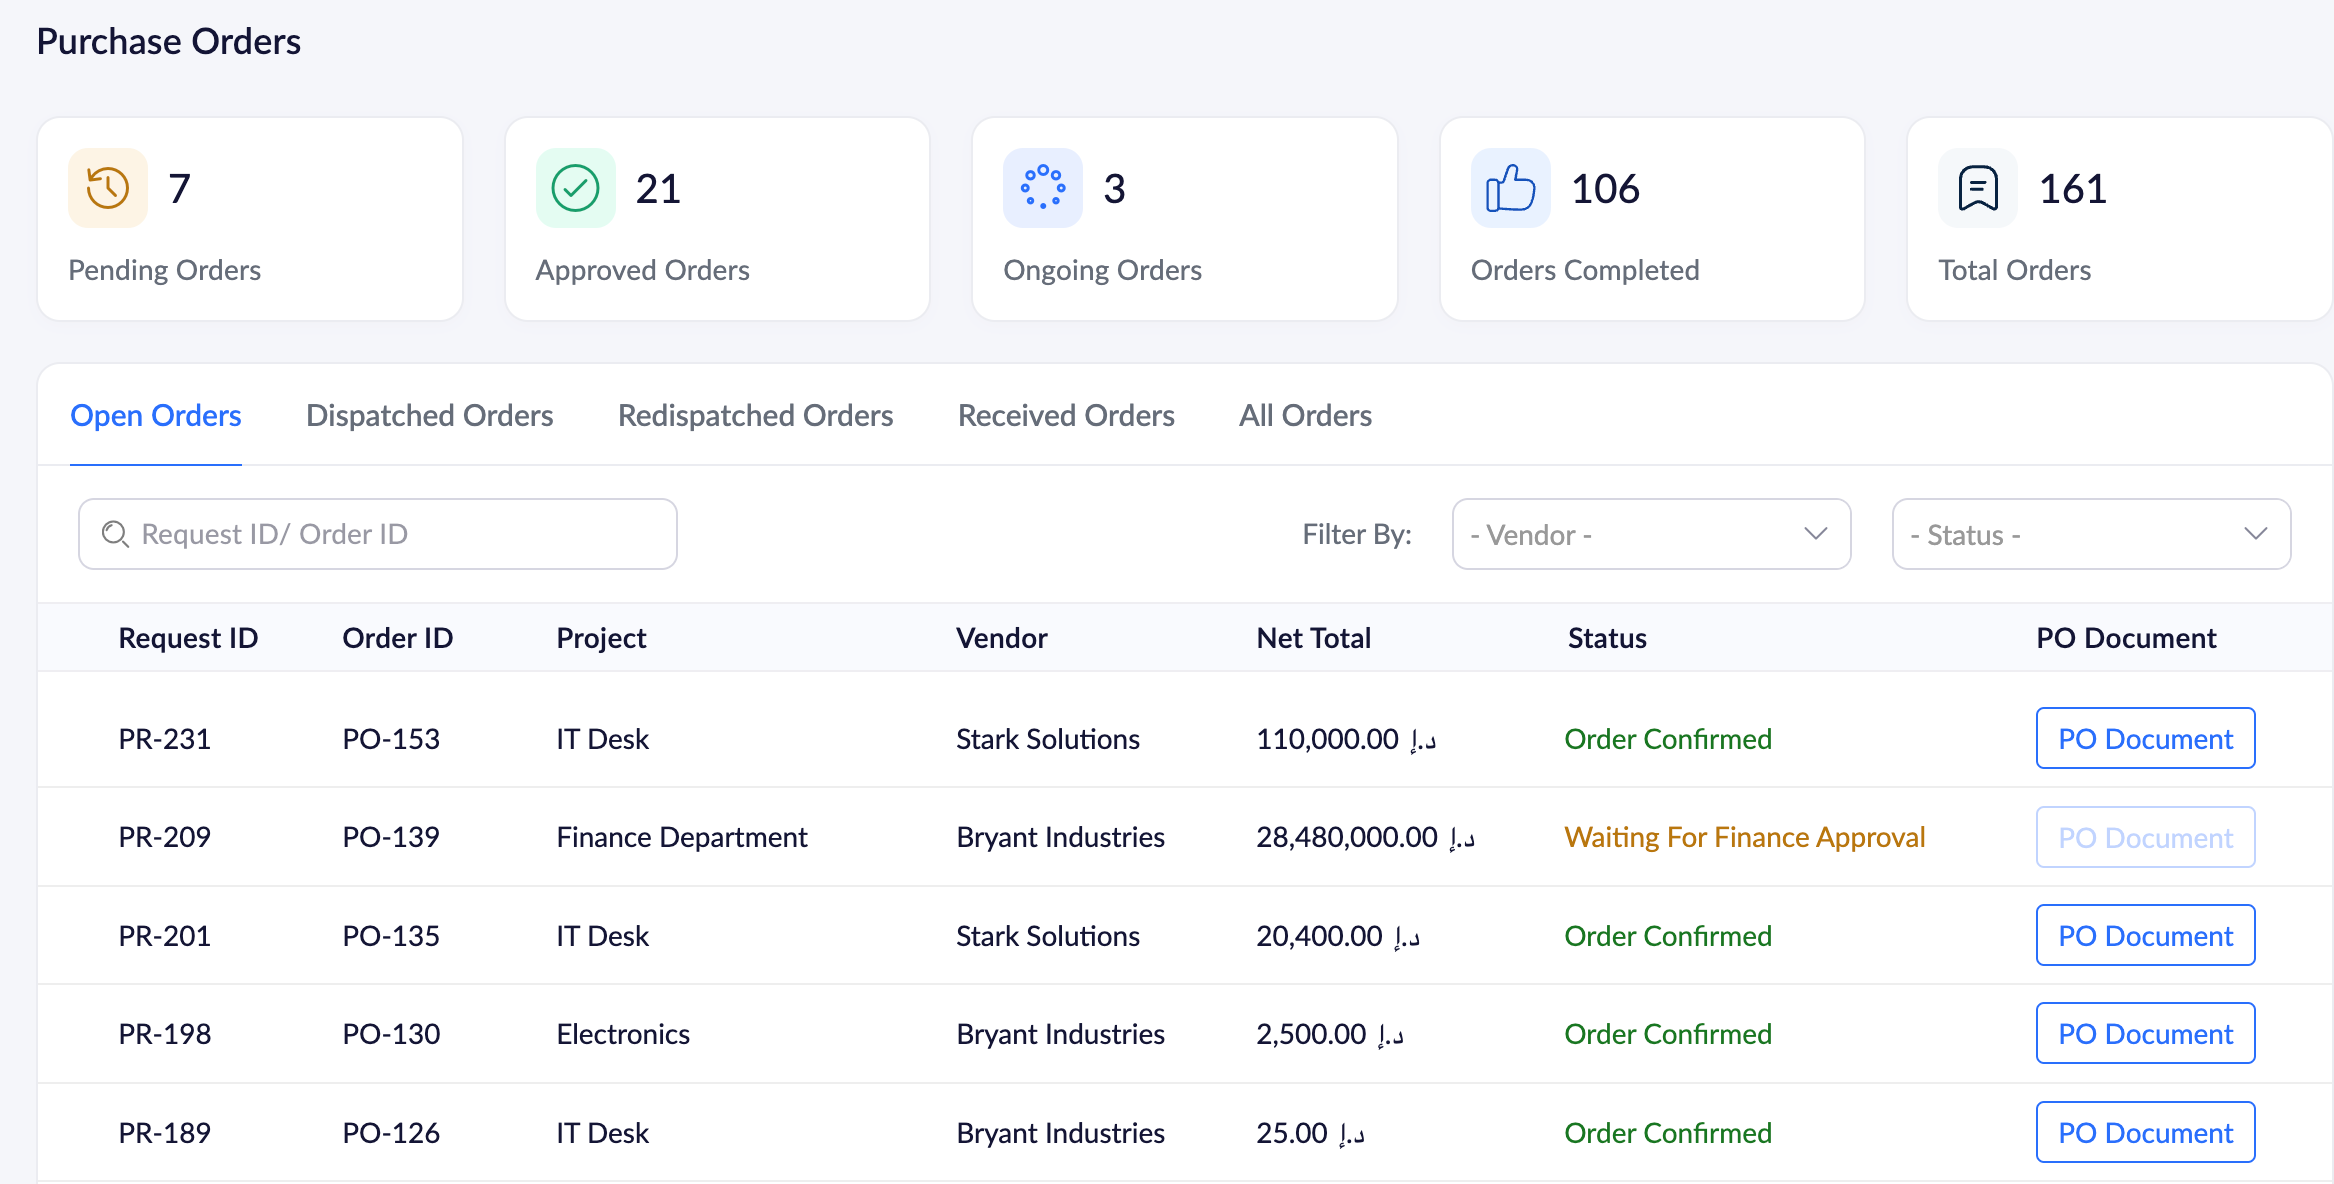Switch to Dispatched Orders tab
The image size is (2334, 1184).
click(429, 416)
